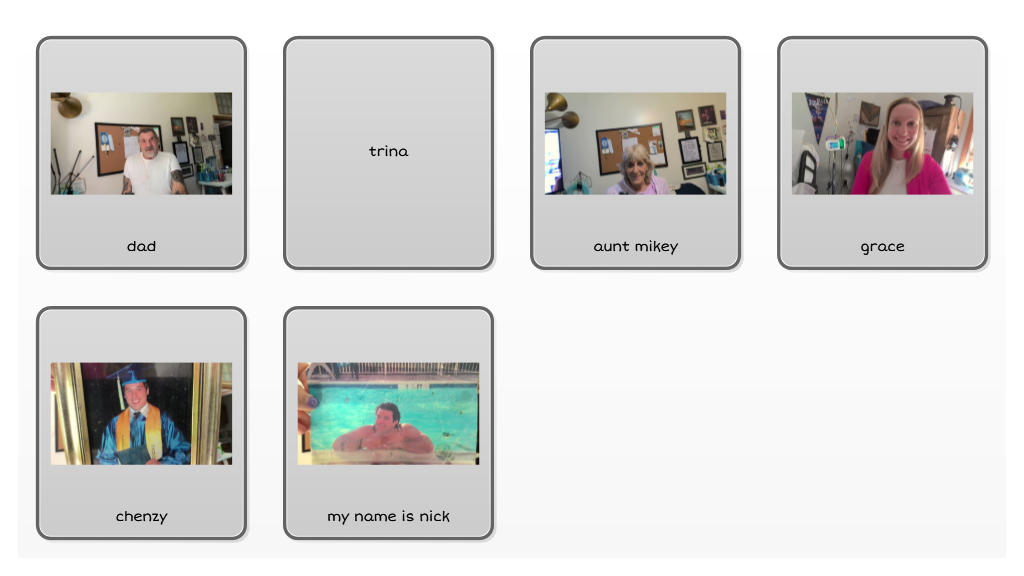Tap the trina button
This screenshot has height=576, width=1024.
pyautogui.click(x=388, y=153)
